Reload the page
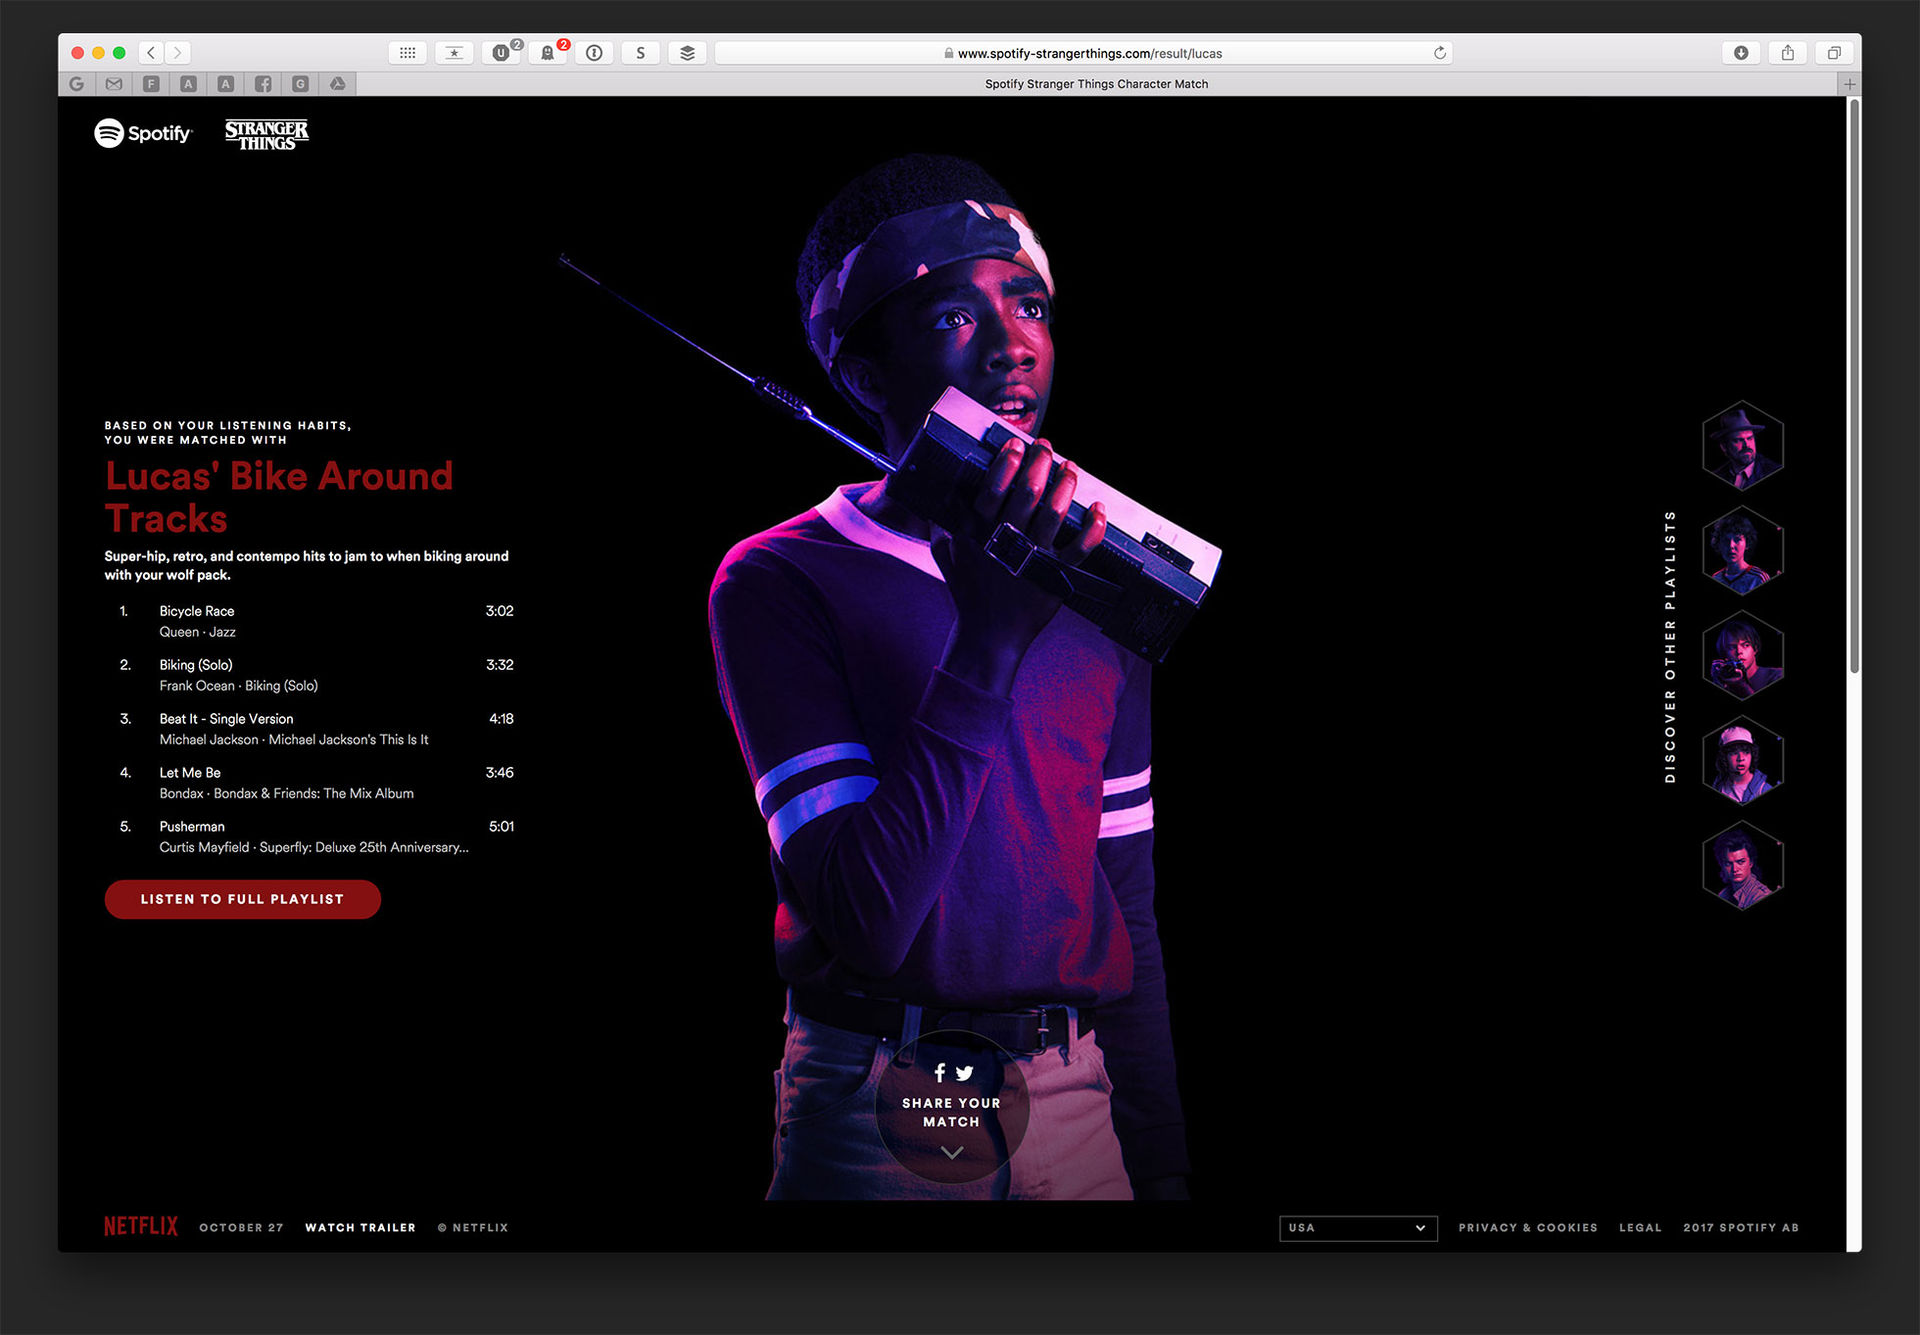Viewport: 1920px width, 1335px height. (x=1439, y=53)
